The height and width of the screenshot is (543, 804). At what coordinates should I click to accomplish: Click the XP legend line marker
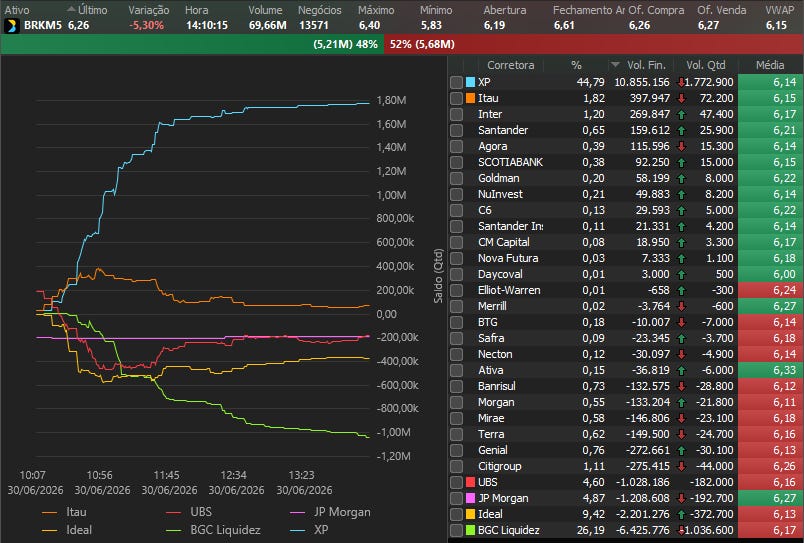298,530
